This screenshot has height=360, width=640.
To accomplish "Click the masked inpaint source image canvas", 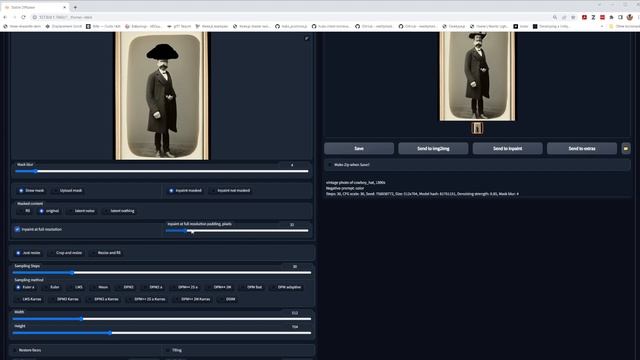I will tap(162, 96).
